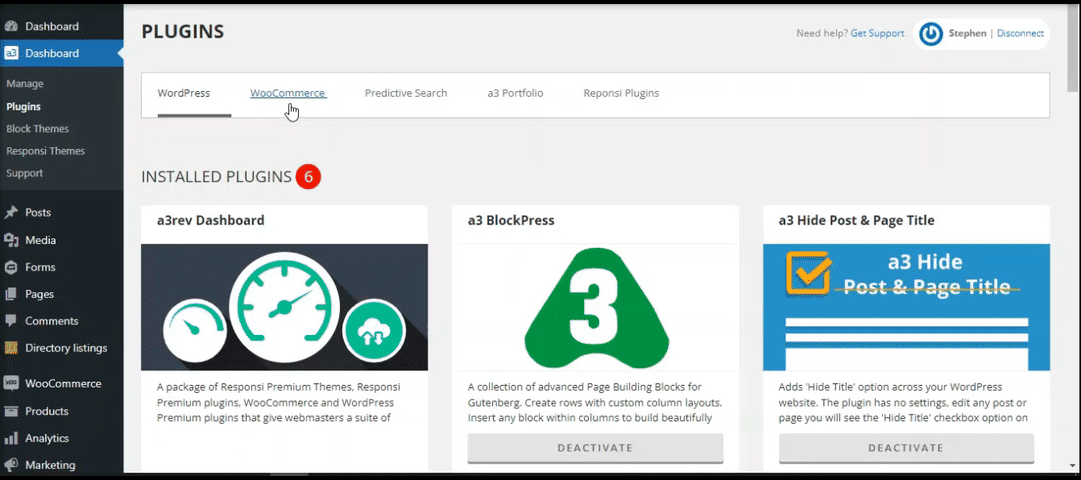Click the Products box icon

click(x=10, y=411)
